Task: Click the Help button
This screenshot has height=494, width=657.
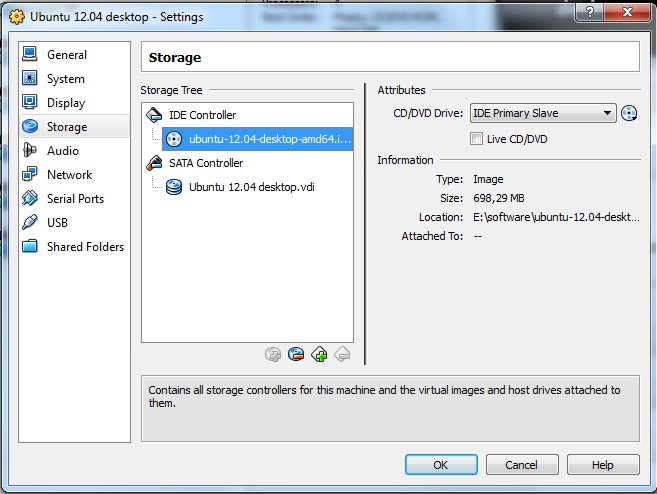Action: tap(603, 465)
